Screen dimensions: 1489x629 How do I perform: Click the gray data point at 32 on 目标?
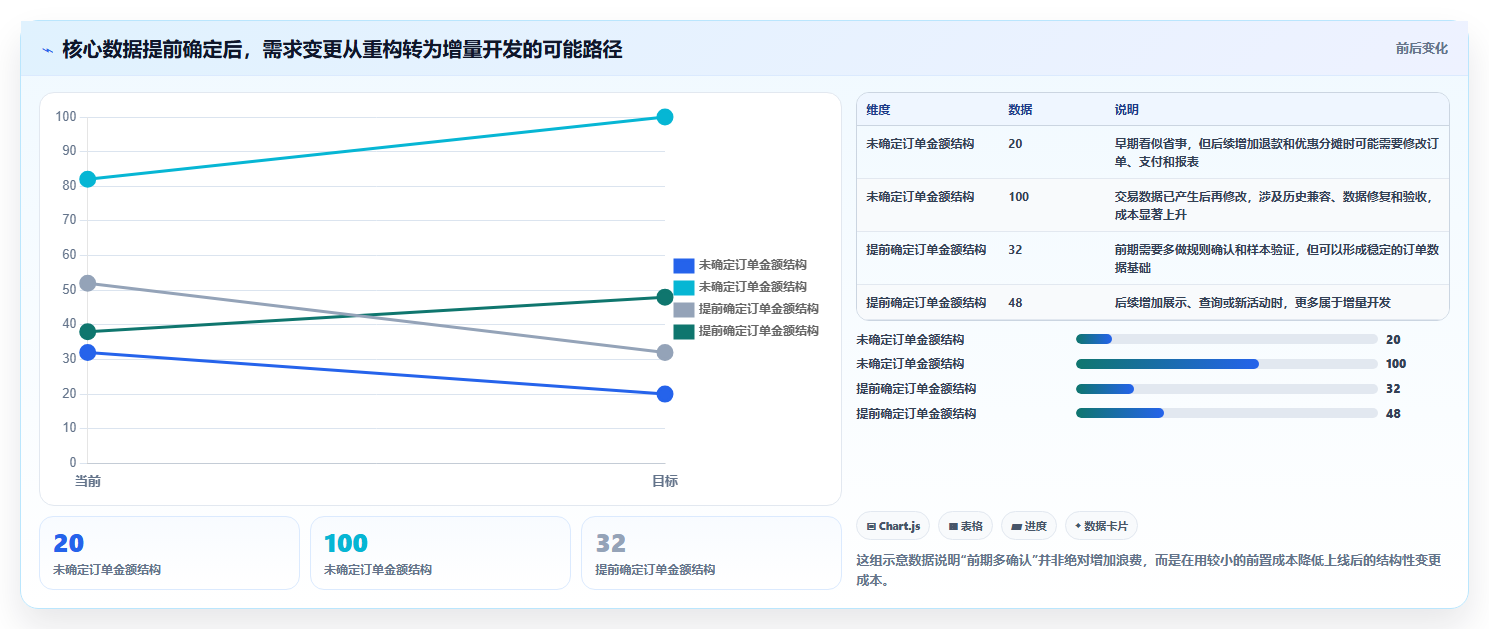click(x=665, y=353)
